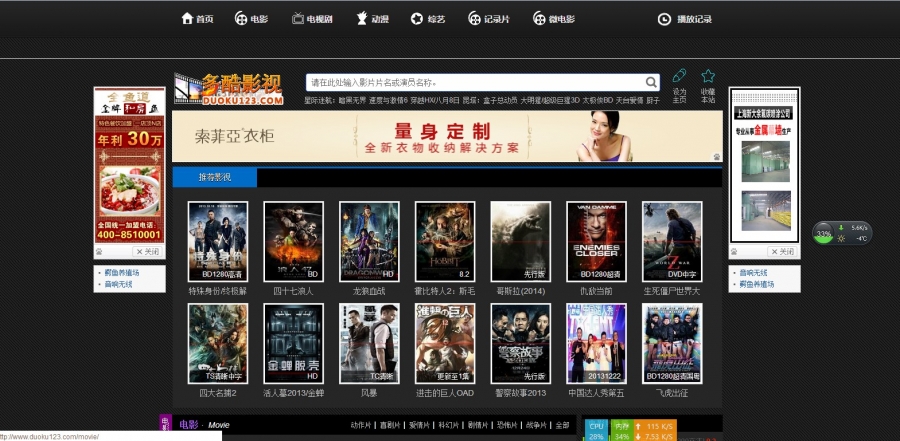Go to 首页 home icon

187,18
